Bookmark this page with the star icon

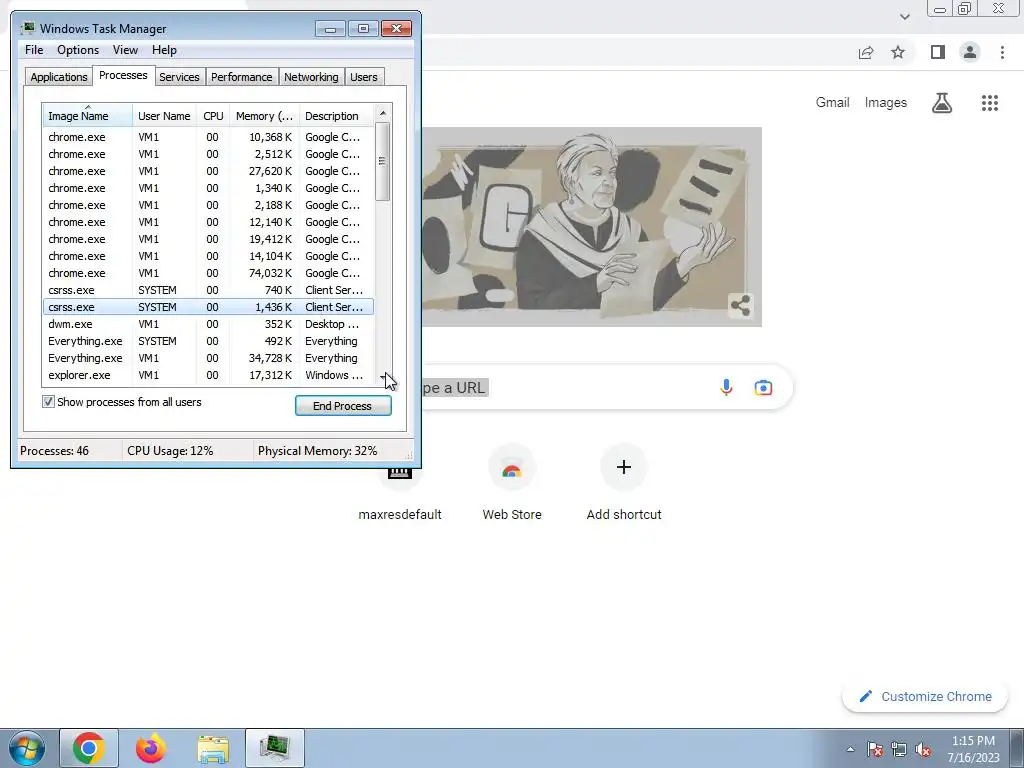(898, 52)
